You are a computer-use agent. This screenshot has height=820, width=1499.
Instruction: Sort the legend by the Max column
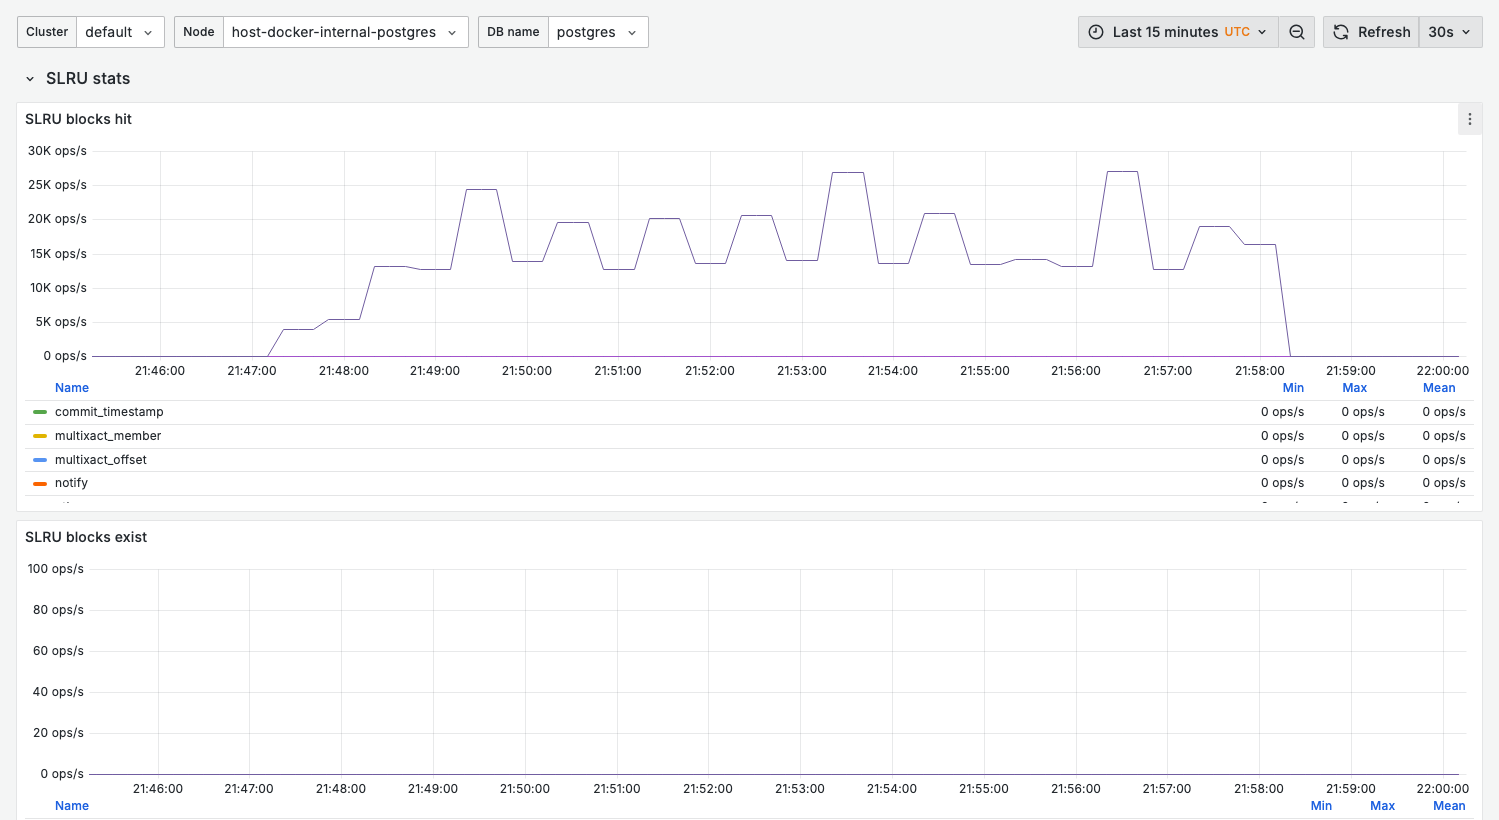(x=1354, y=387)
